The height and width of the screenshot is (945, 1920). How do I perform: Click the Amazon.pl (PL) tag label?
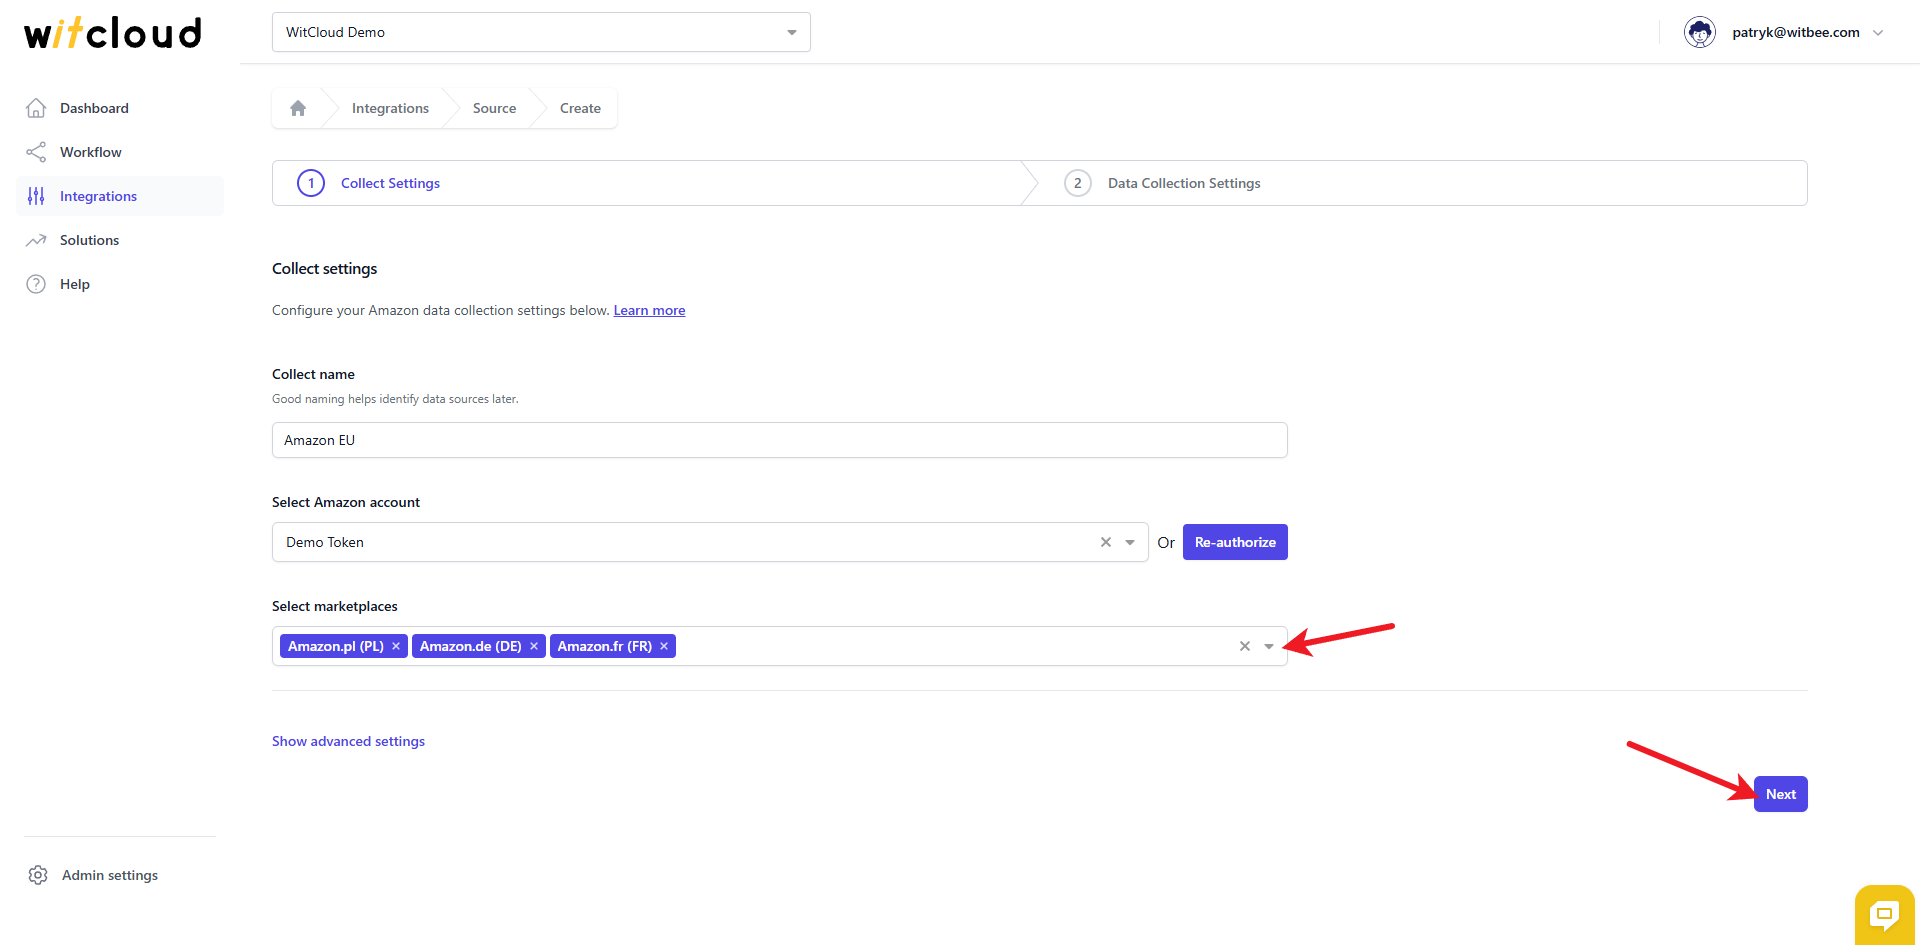click(336, 646)
